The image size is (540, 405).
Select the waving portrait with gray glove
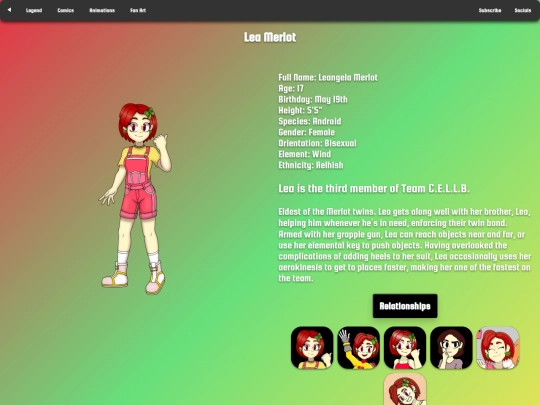[x=359, y=348]
